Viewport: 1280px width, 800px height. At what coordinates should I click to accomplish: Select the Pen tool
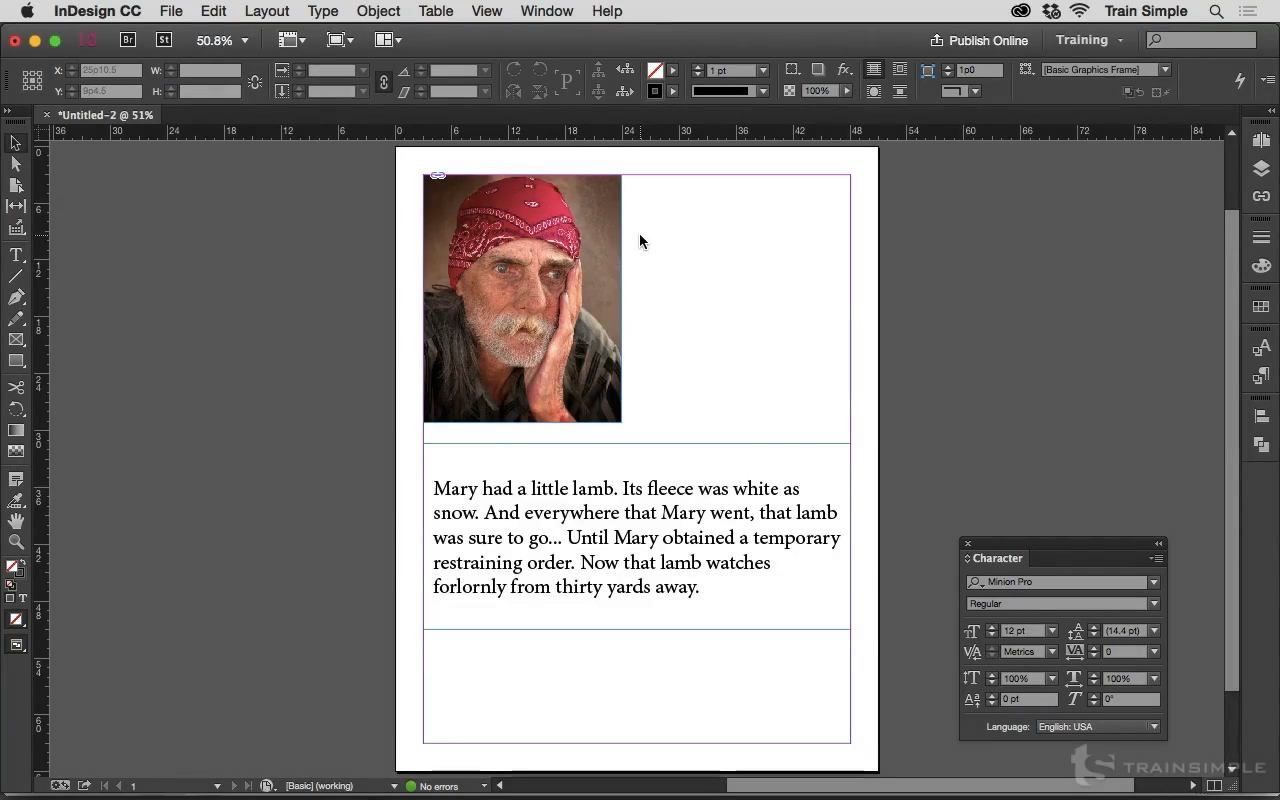pyautogui.click(x=16, y=297)
